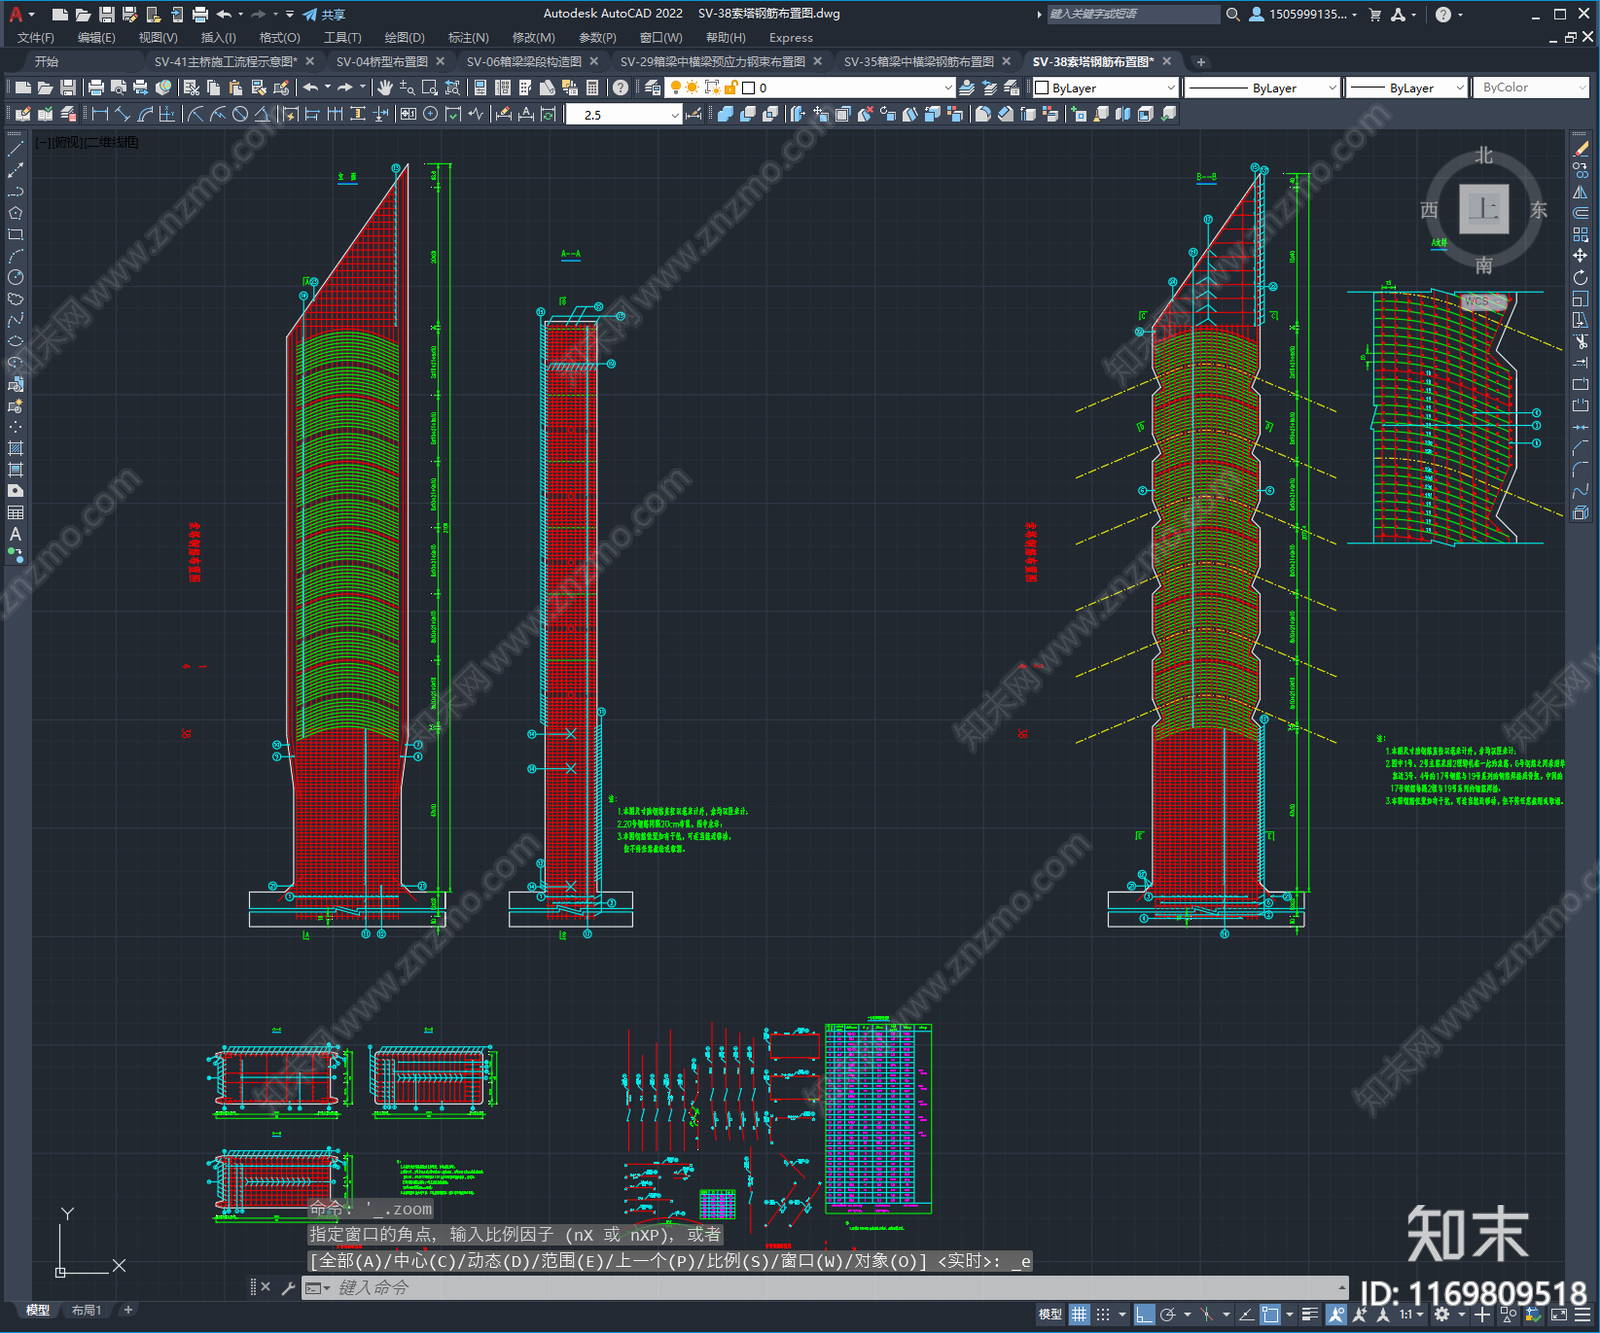Switch to SV-04桥型布置图 tab

click(382, 62)
